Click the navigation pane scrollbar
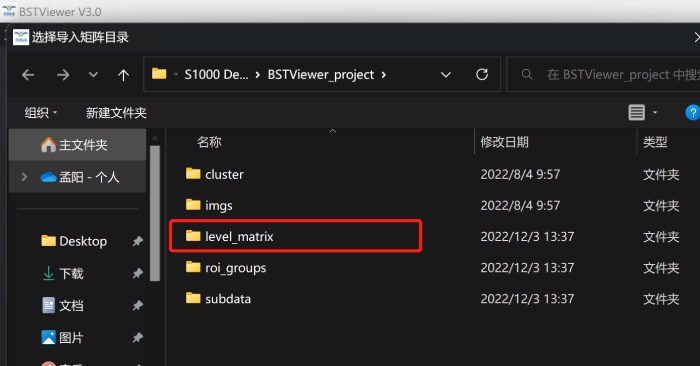The width and height of the screenshot is (700, 366). point(154,213)
